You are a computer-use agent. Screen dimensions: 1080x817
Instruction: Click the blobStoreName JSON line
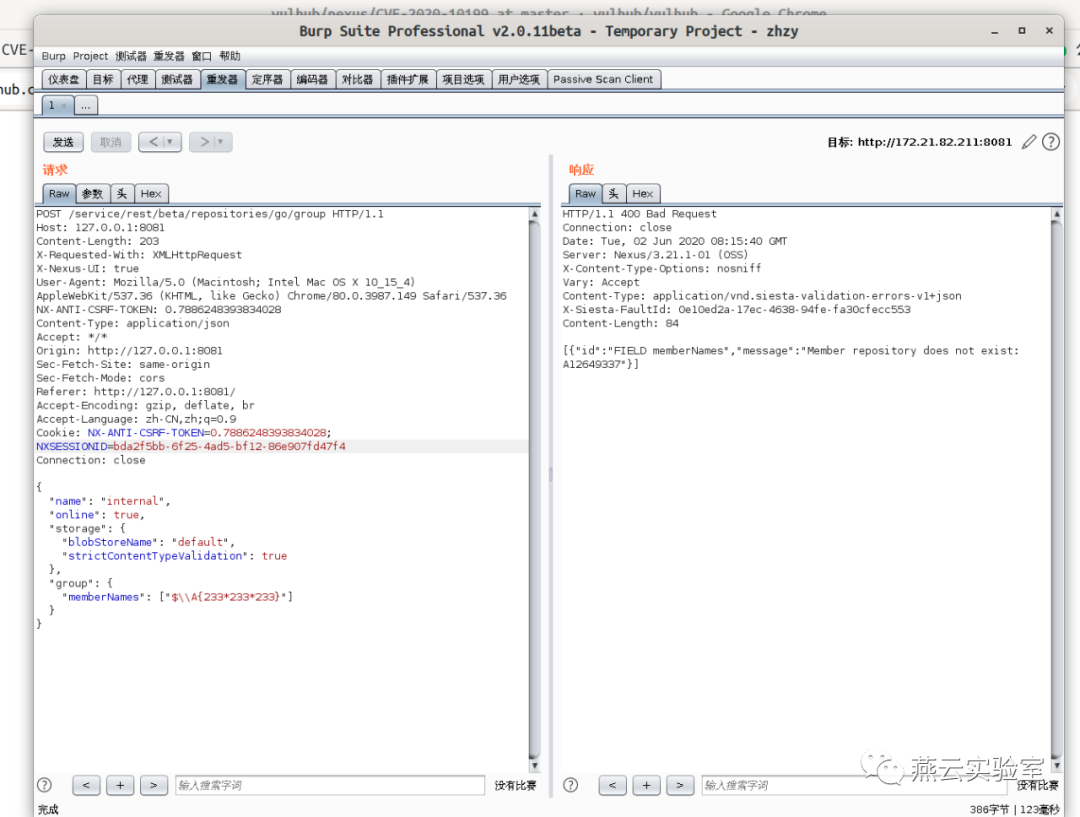[148, 542]
